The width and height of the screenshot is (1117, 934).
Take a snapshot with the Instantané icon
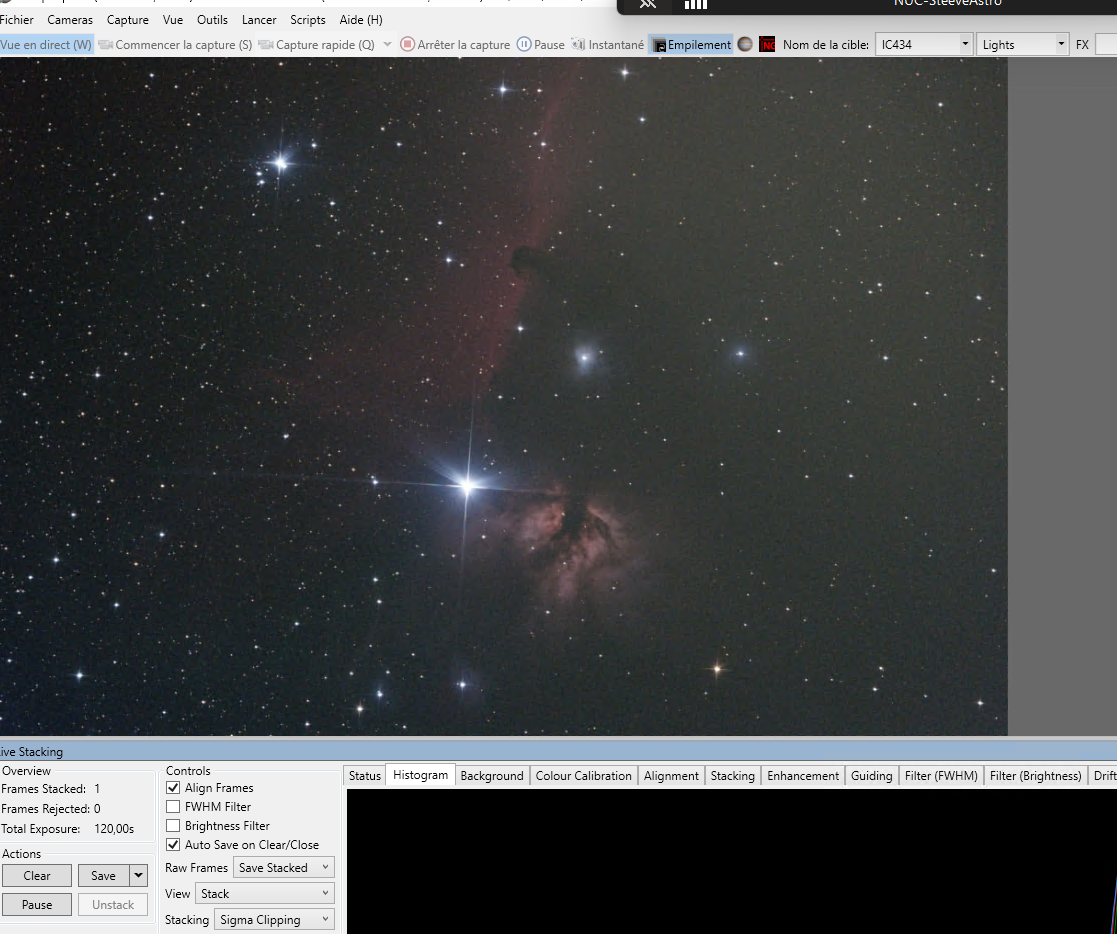pos(579,45)
